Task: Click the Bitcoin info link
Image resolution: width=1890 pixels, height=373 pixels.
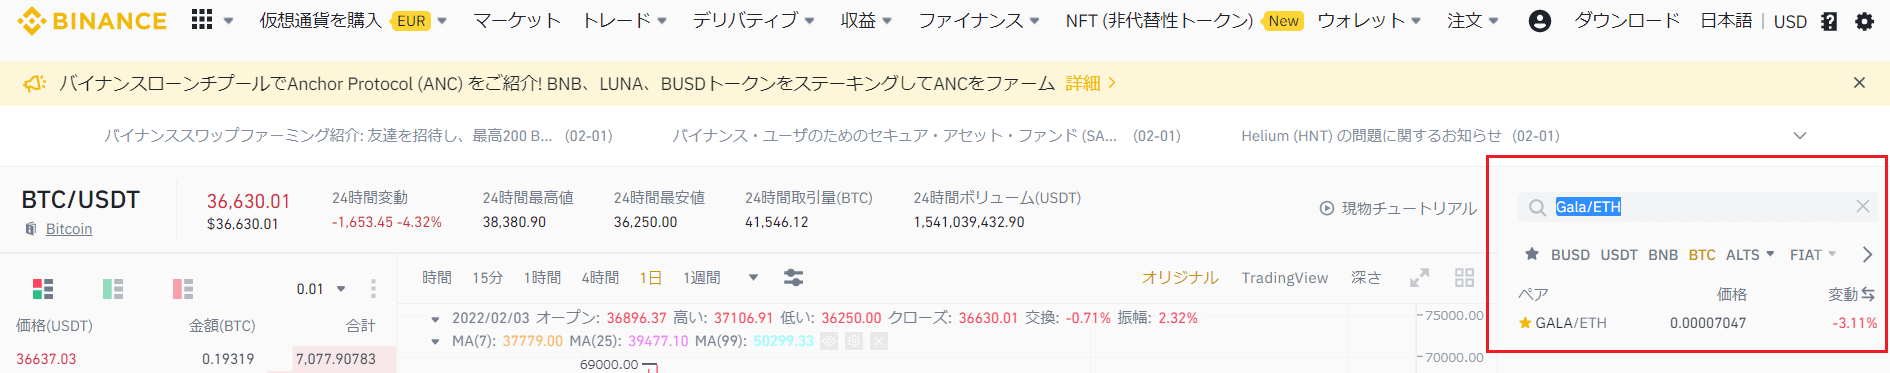Action: tap(69, 229)
